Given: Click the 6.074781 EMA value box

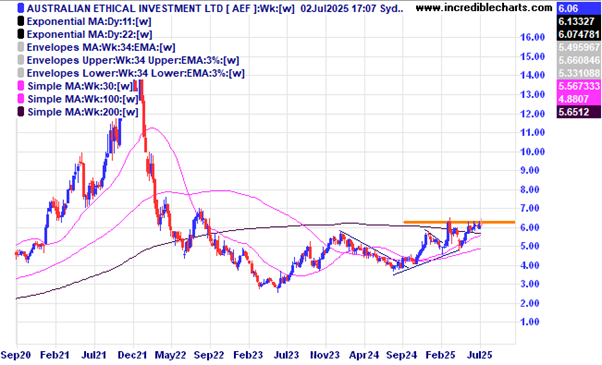Looking at the screenshot, I should [579, 34].
